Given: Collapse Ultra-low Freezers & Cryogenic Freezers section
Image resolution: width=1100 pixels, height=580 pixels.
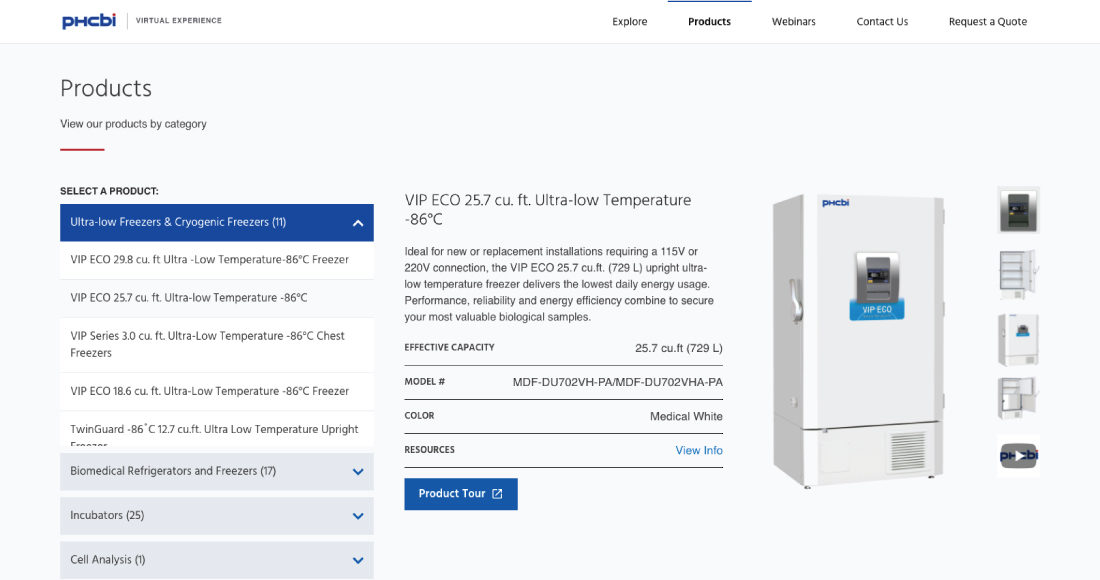Looking at the screenshot, I should [x=357, y=223].
